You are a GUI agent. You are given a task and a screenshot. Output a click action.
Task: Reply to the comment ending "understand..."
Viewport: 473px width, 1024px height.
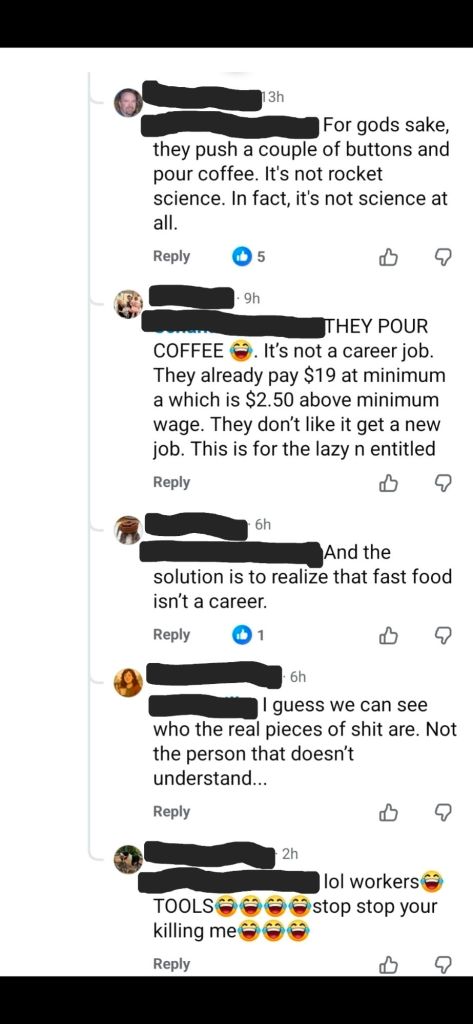171,812
